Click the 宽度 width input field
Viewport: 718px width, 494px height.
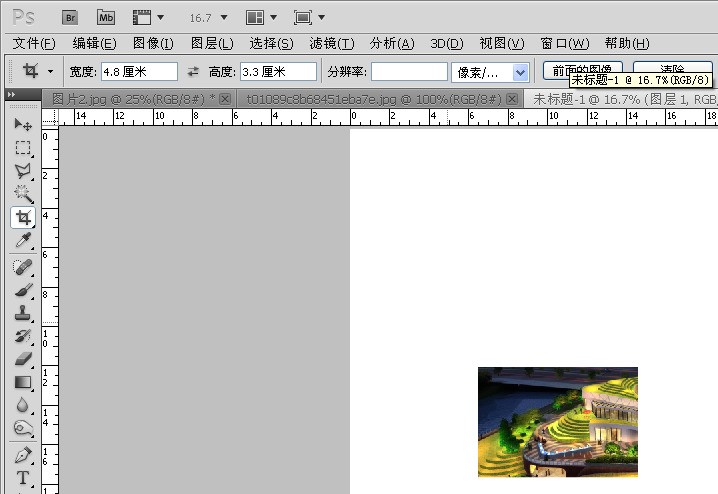pos(139,72)
